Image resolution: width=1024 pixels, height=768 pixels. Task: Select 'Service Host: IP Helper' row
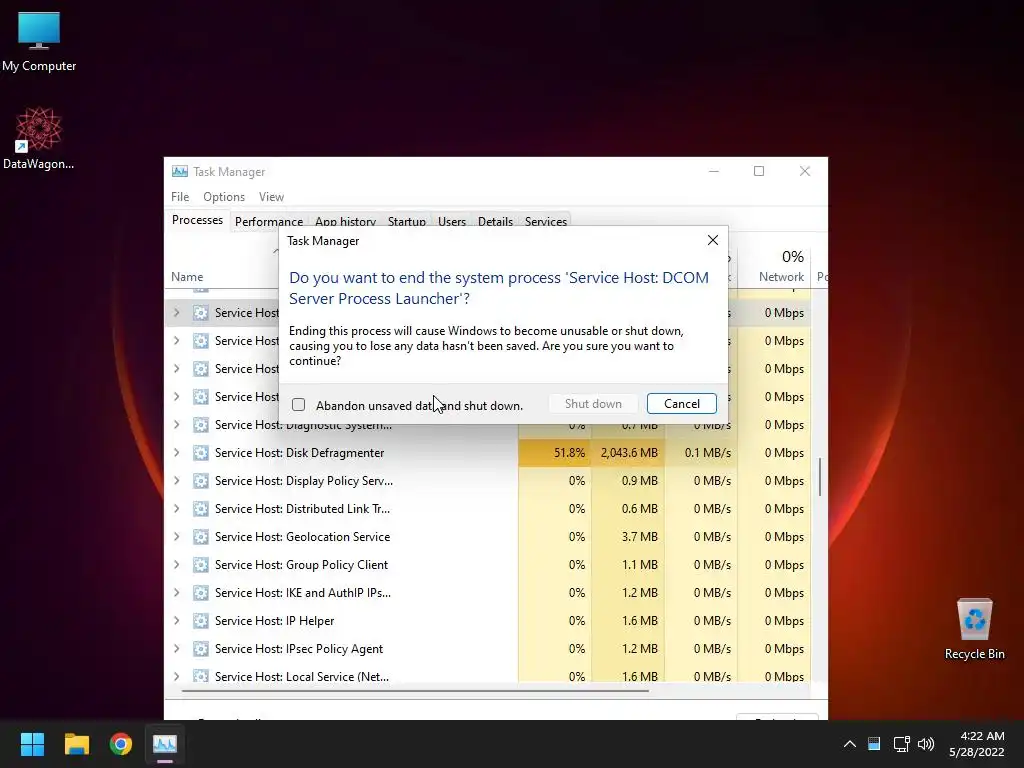488,620
